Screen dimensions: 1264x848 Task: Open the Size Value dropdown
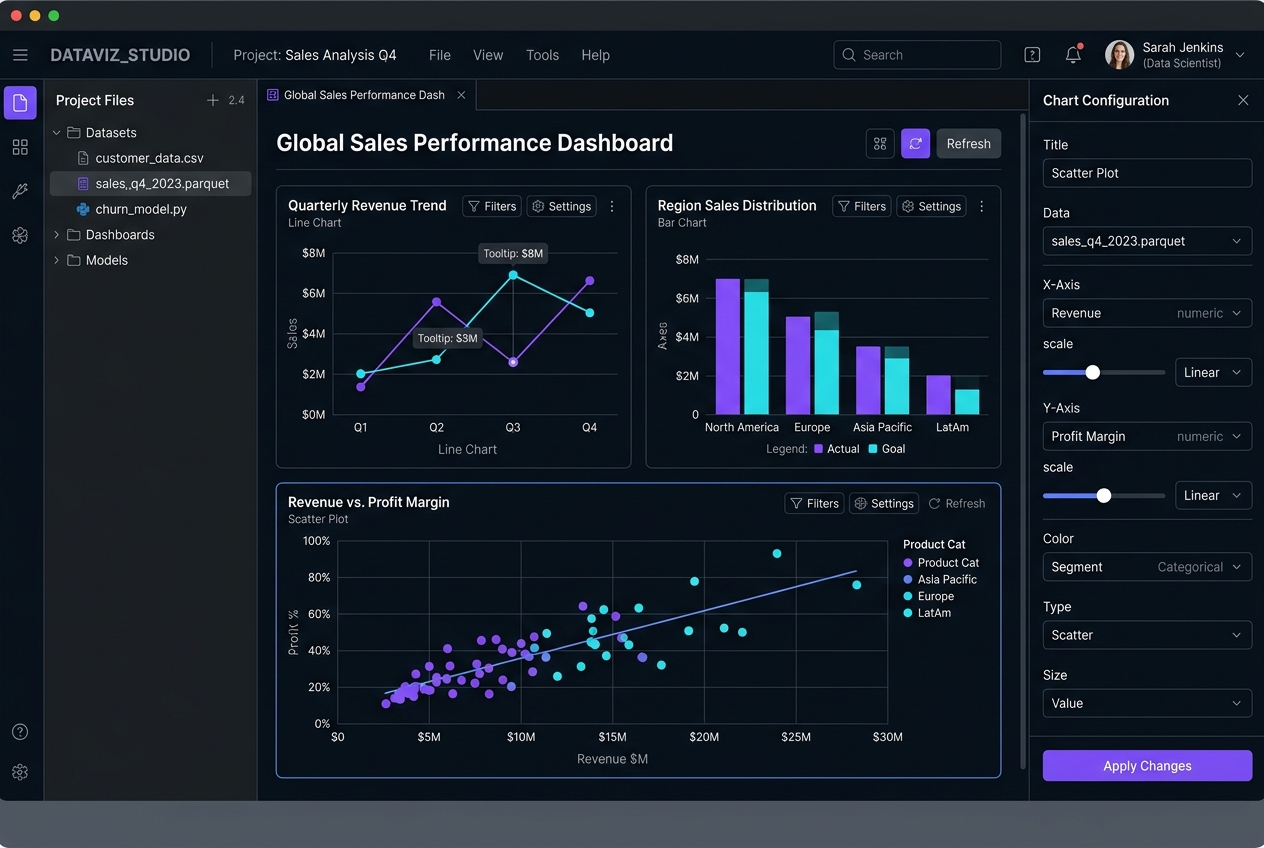[1147, 703]
